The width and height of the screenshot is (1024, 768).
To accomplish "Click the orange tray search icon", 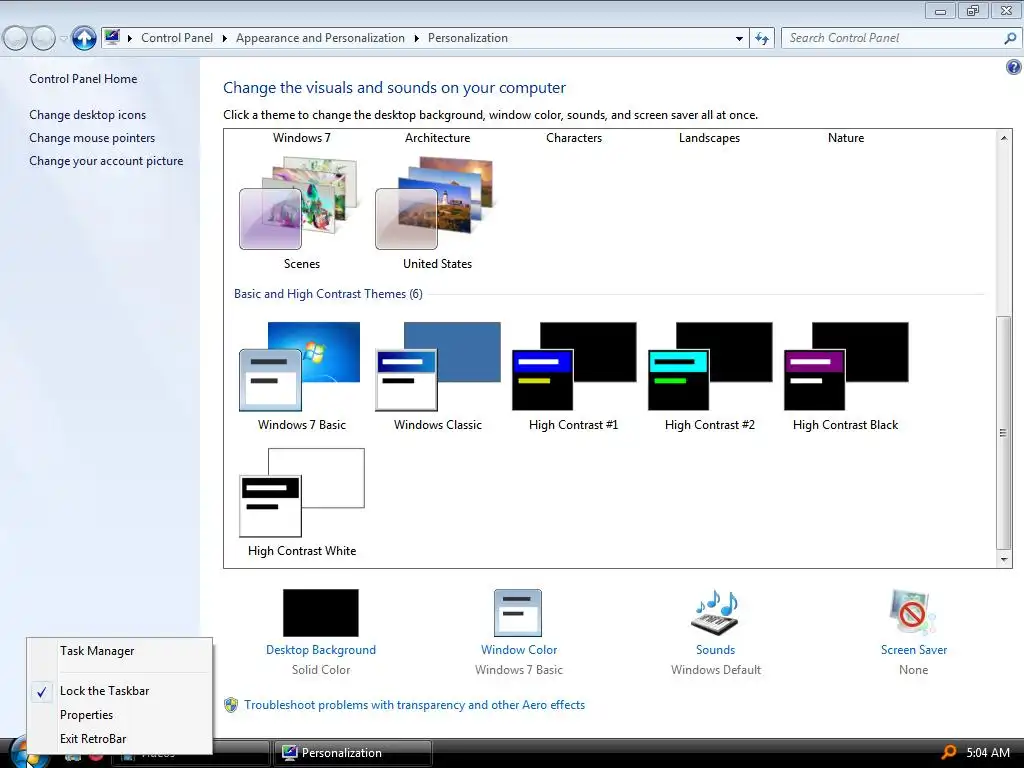I will coord(948,753).
